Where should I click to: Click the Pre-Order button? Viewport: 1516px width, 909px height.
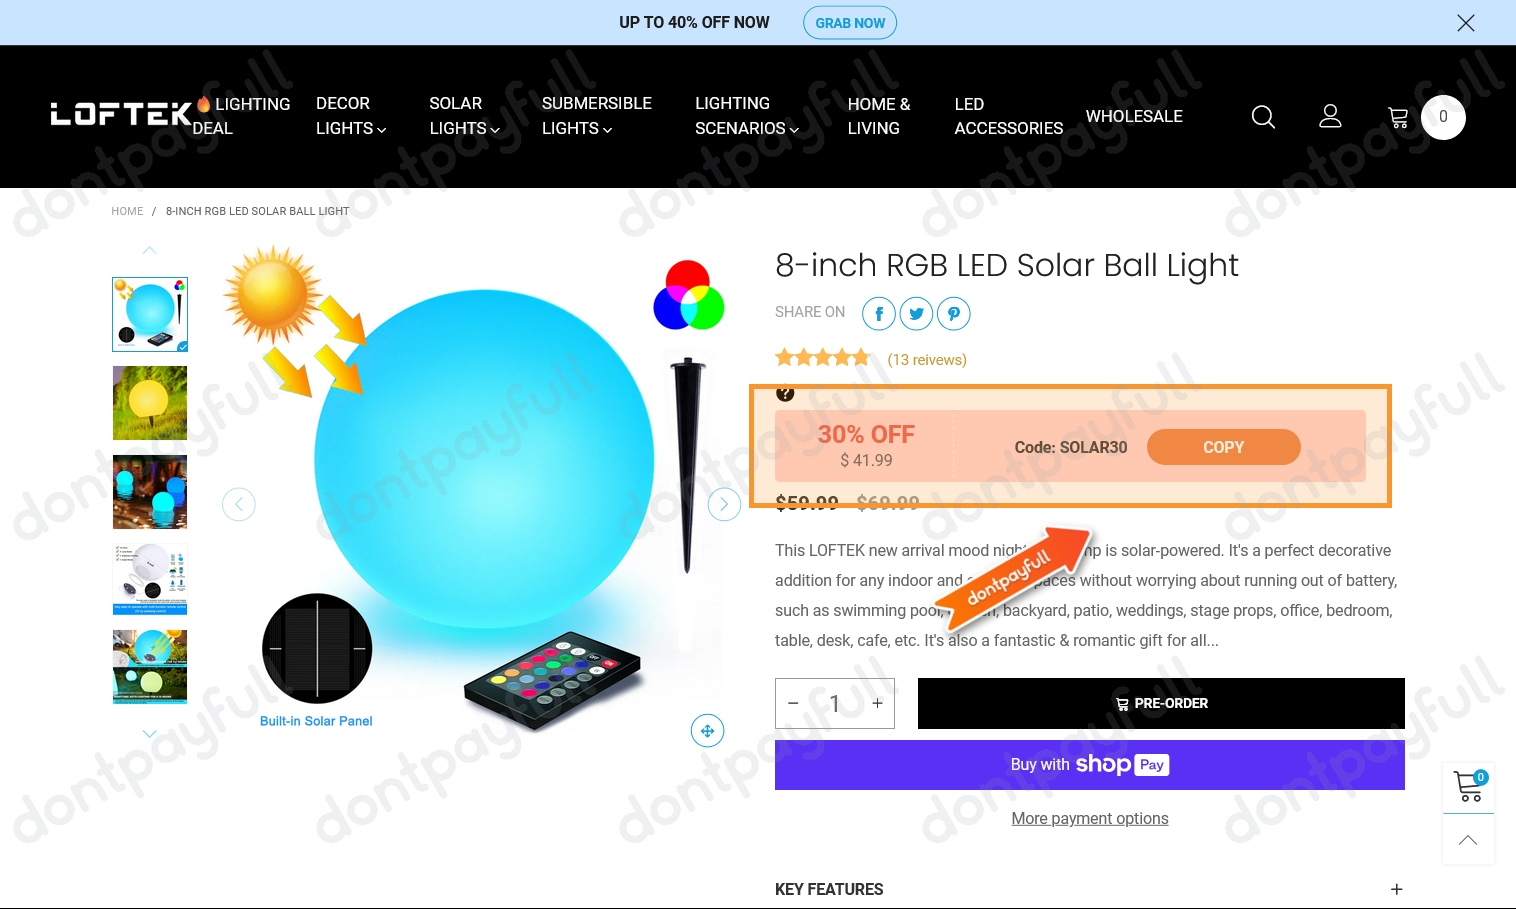point(1161,703)
